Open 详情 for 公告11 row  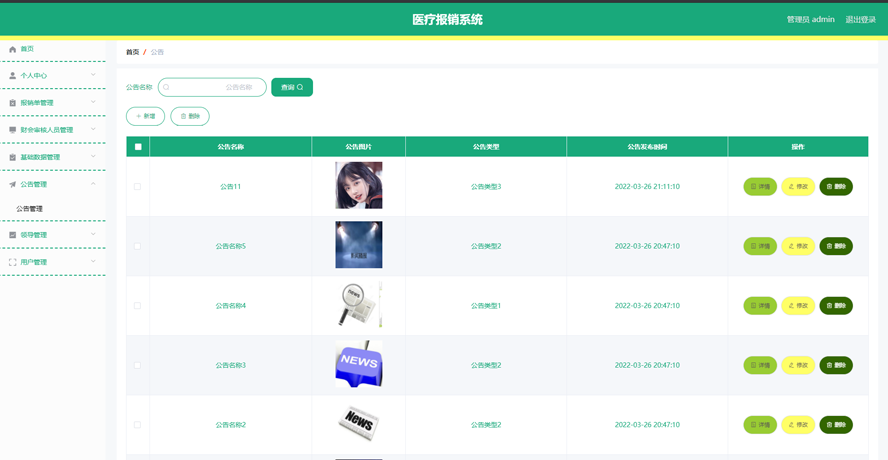click(x=760, y=186)
